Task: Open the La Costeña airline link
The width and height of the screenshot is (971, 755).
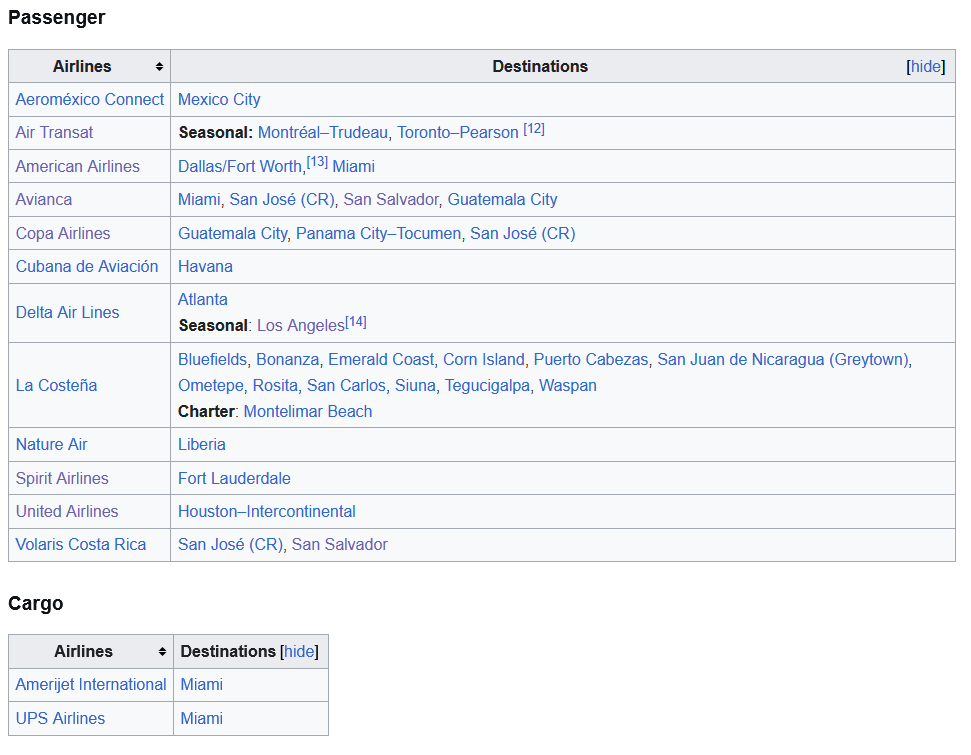Action: 56,385
